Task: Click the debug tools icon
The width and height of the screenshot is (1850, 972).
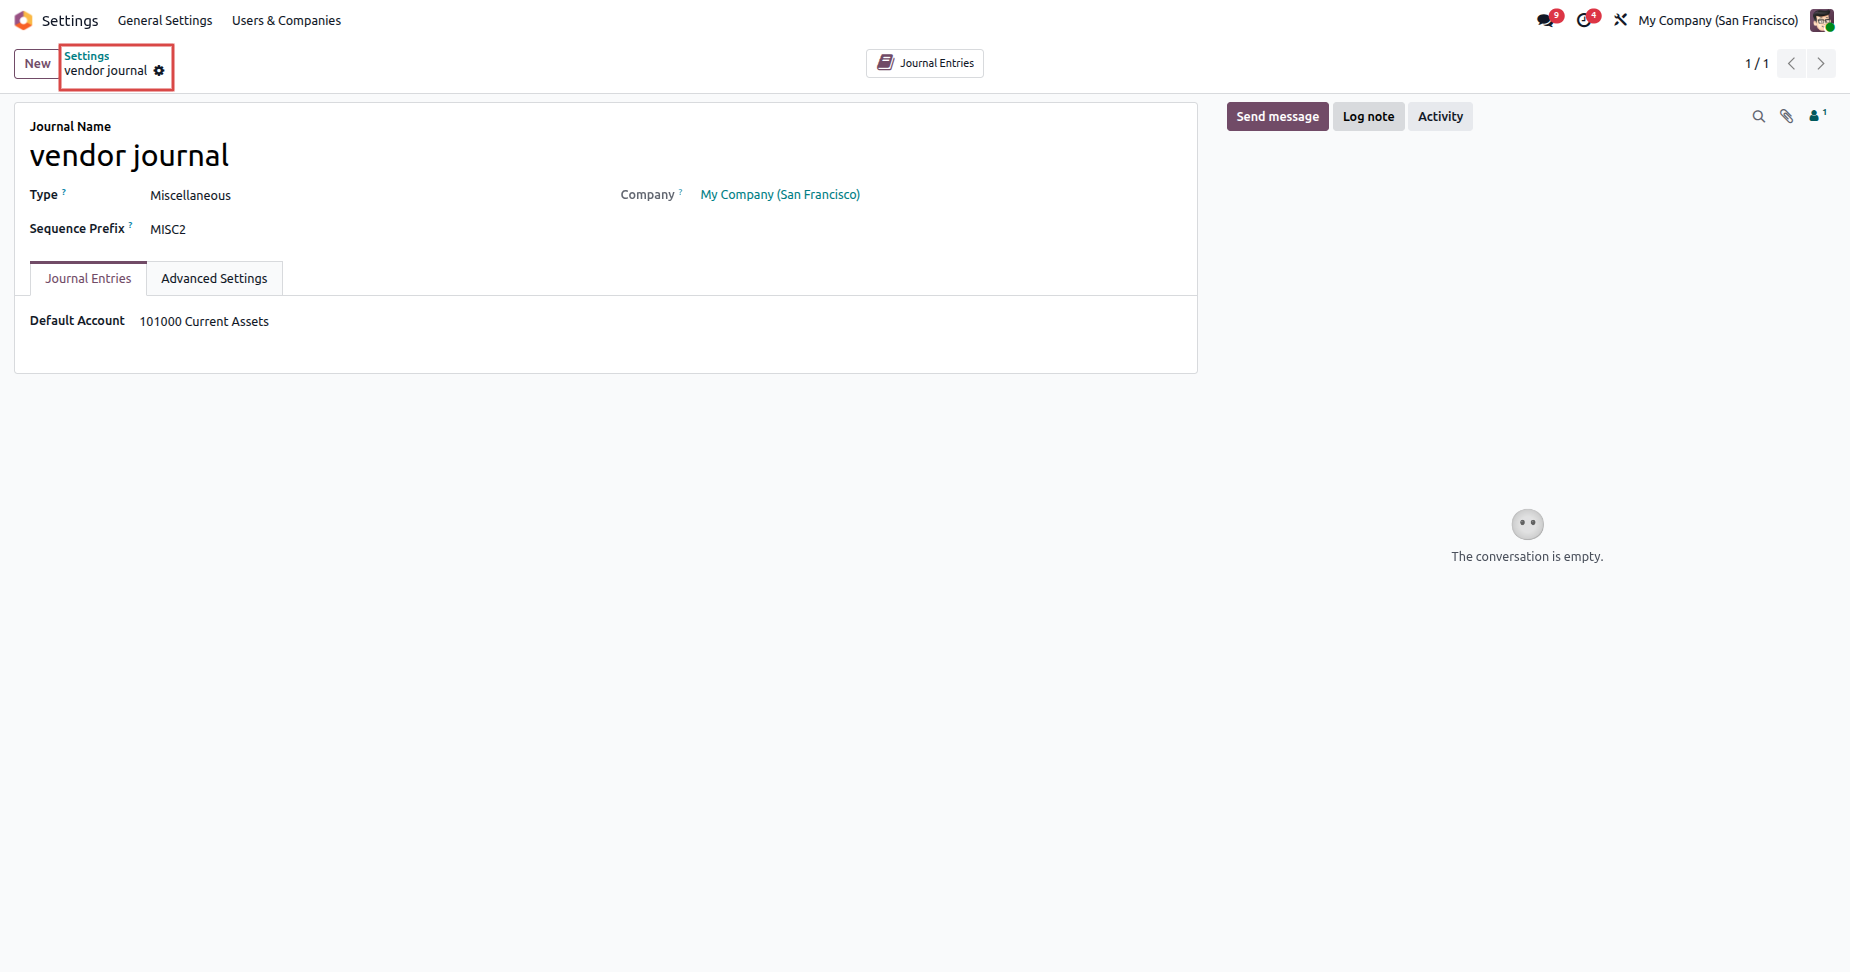Action: pyautogui.click(x=1620, y=20)
